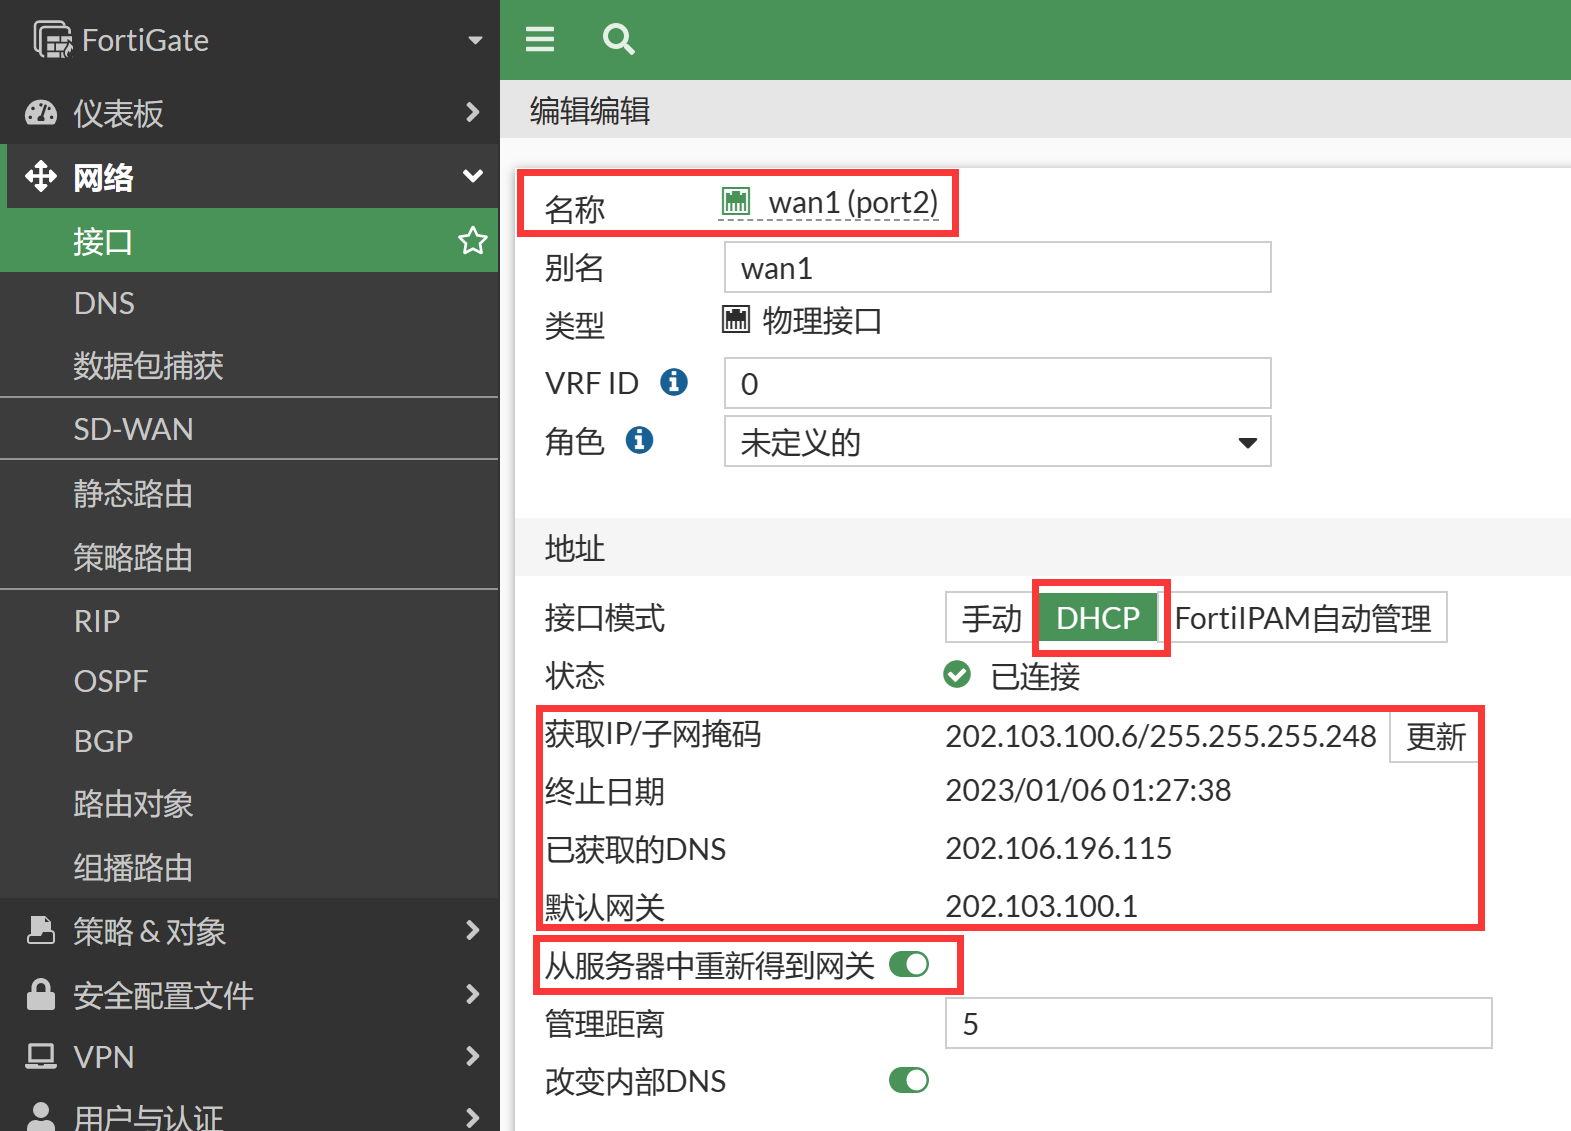This screenshot has height=1131, width=1571.
Task: Toggle the 改变内部DNS switch
Action: [908, 1080]
